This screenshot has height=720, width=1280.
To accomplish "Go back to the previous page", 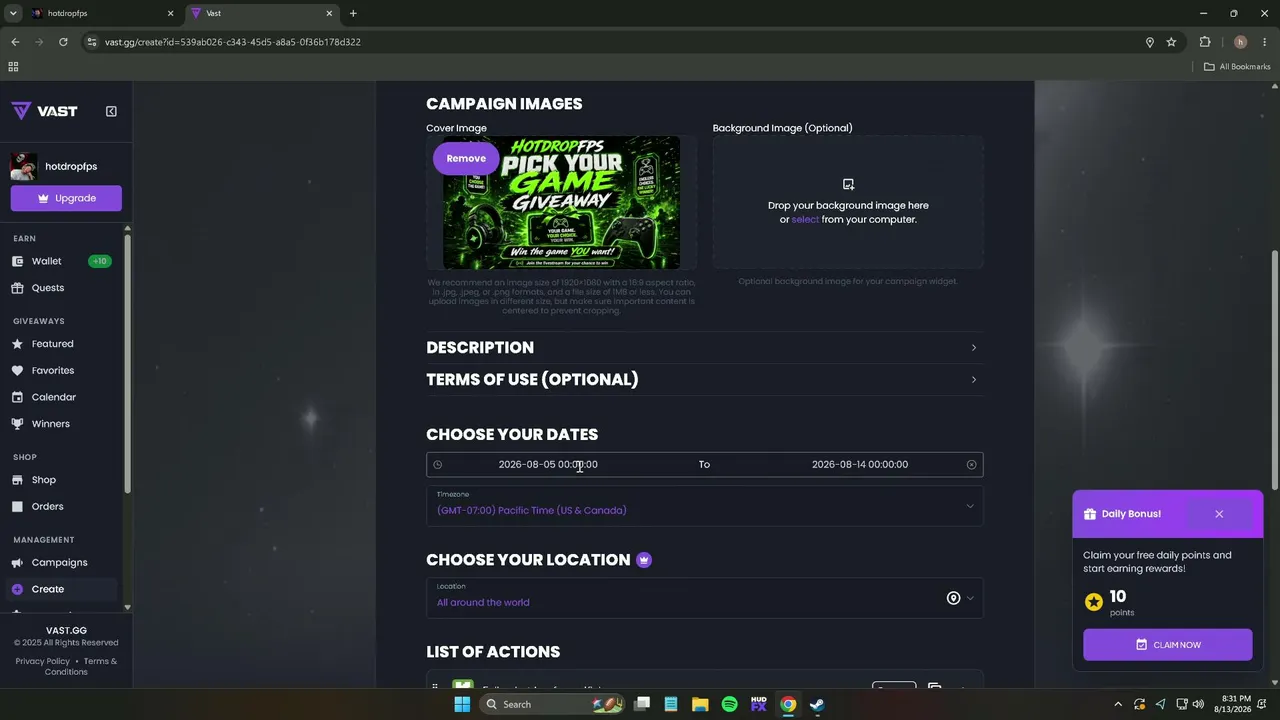I will (15, 42).
